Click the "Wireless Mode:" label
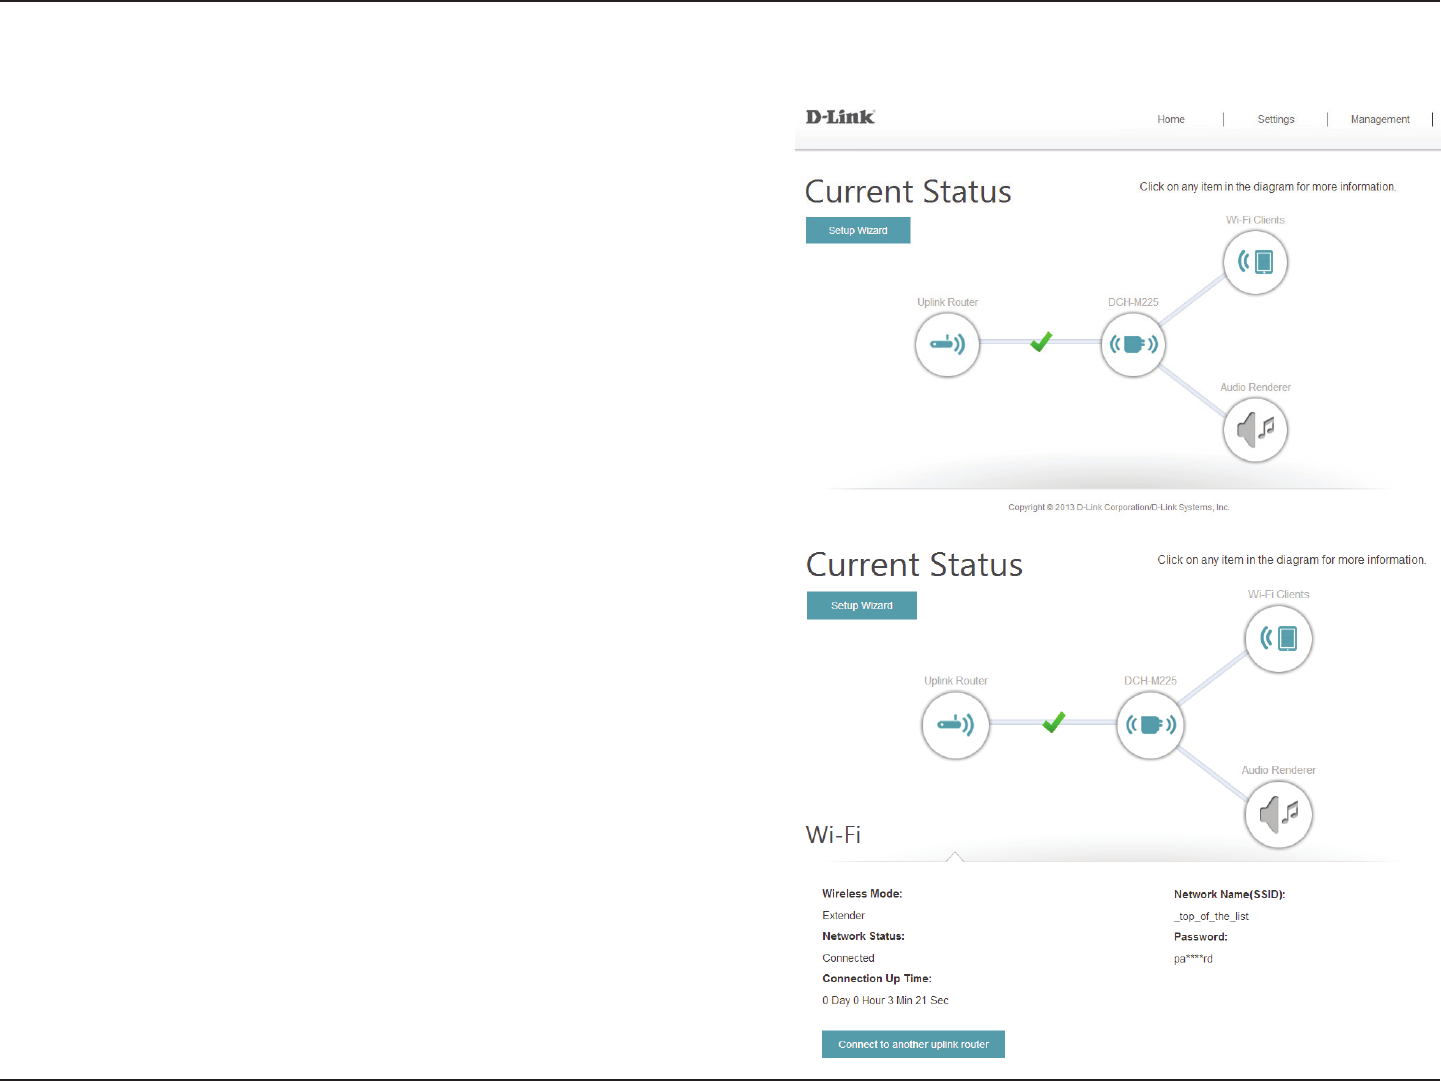Viewport: 1441px width, 1081px height. [862, 894]
